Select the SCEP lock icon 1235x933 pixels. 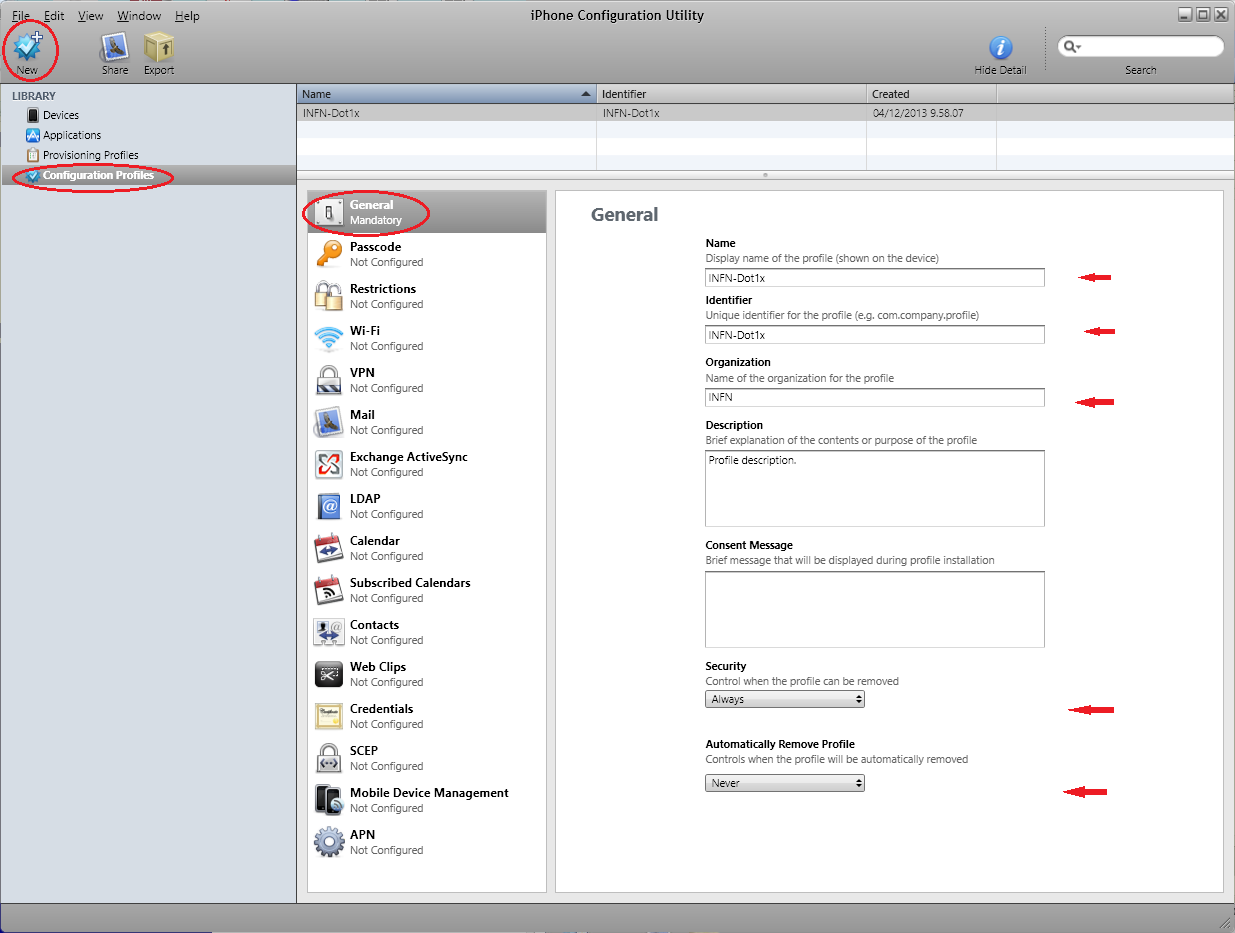329,758
